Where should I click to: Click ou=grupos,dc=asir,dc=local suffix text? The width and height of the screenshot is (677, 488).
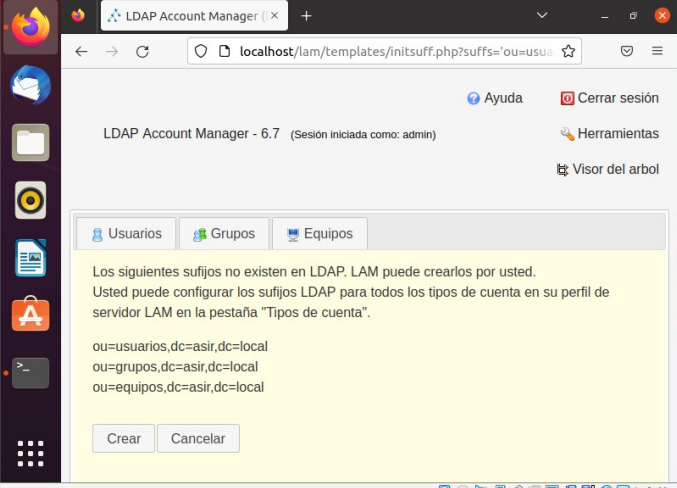tap(175, 367)
